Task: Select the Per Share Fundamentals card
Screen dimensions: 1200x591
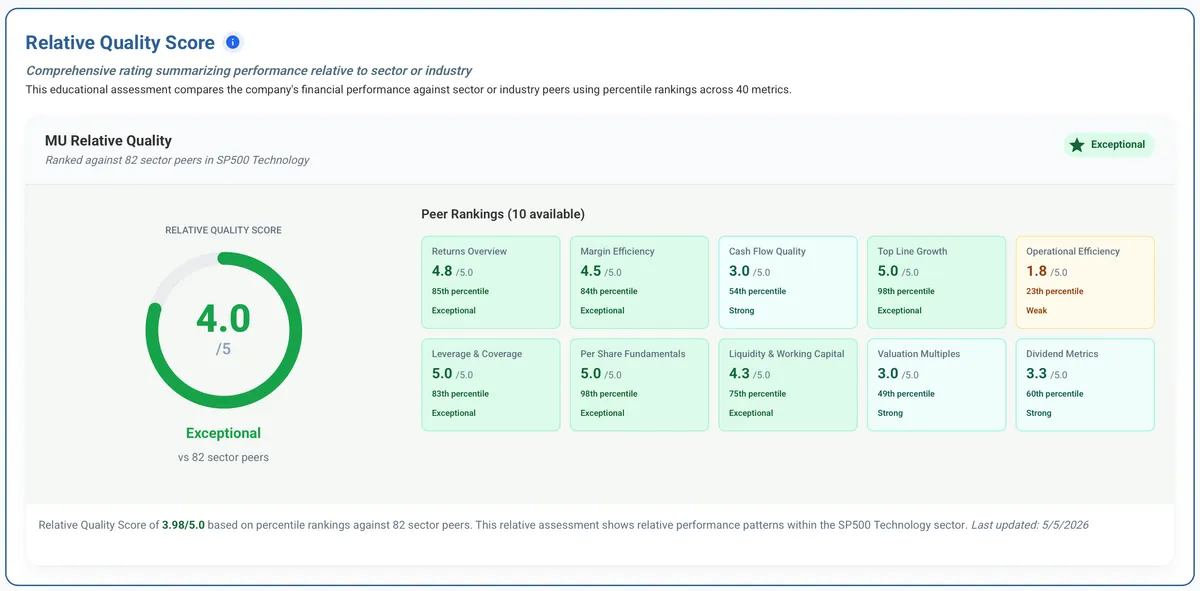Action: point(639,385)
